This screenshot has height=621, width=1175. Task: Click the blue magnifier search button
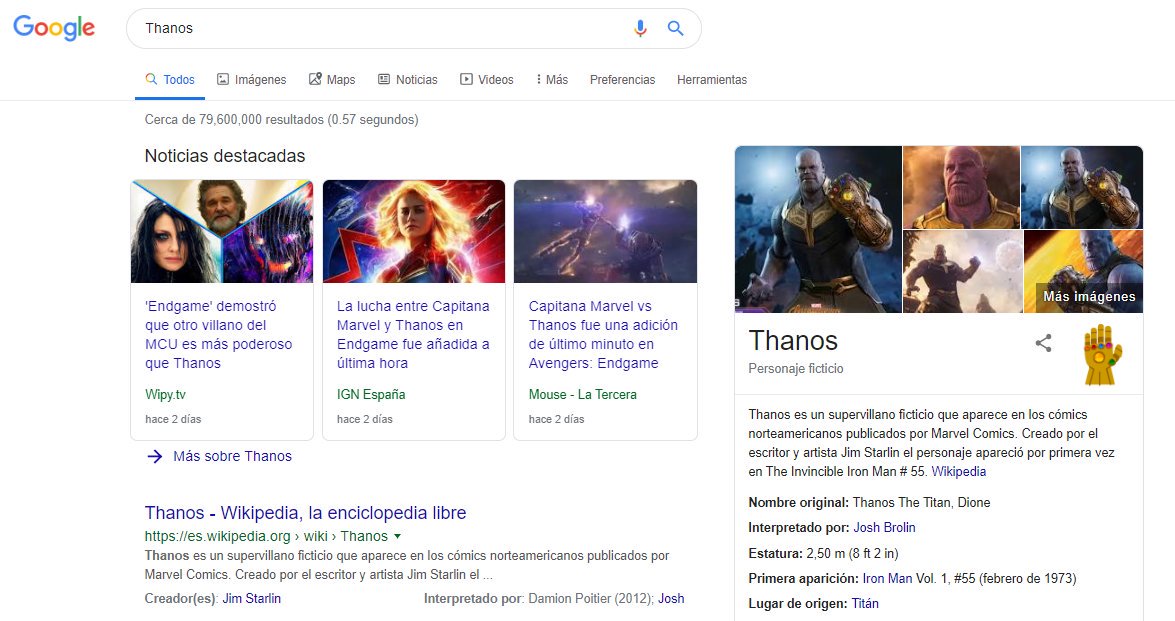[x=675, y=28]
